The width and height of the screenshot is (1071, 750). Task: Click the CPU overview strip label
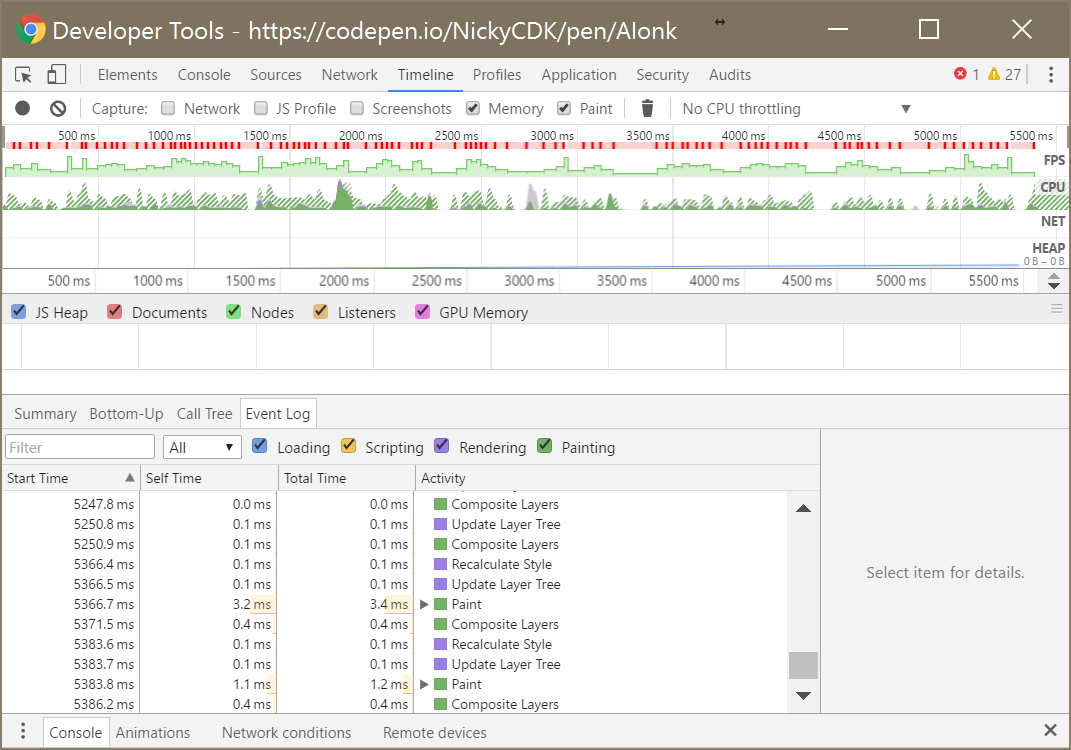[x=1053, y=186]
